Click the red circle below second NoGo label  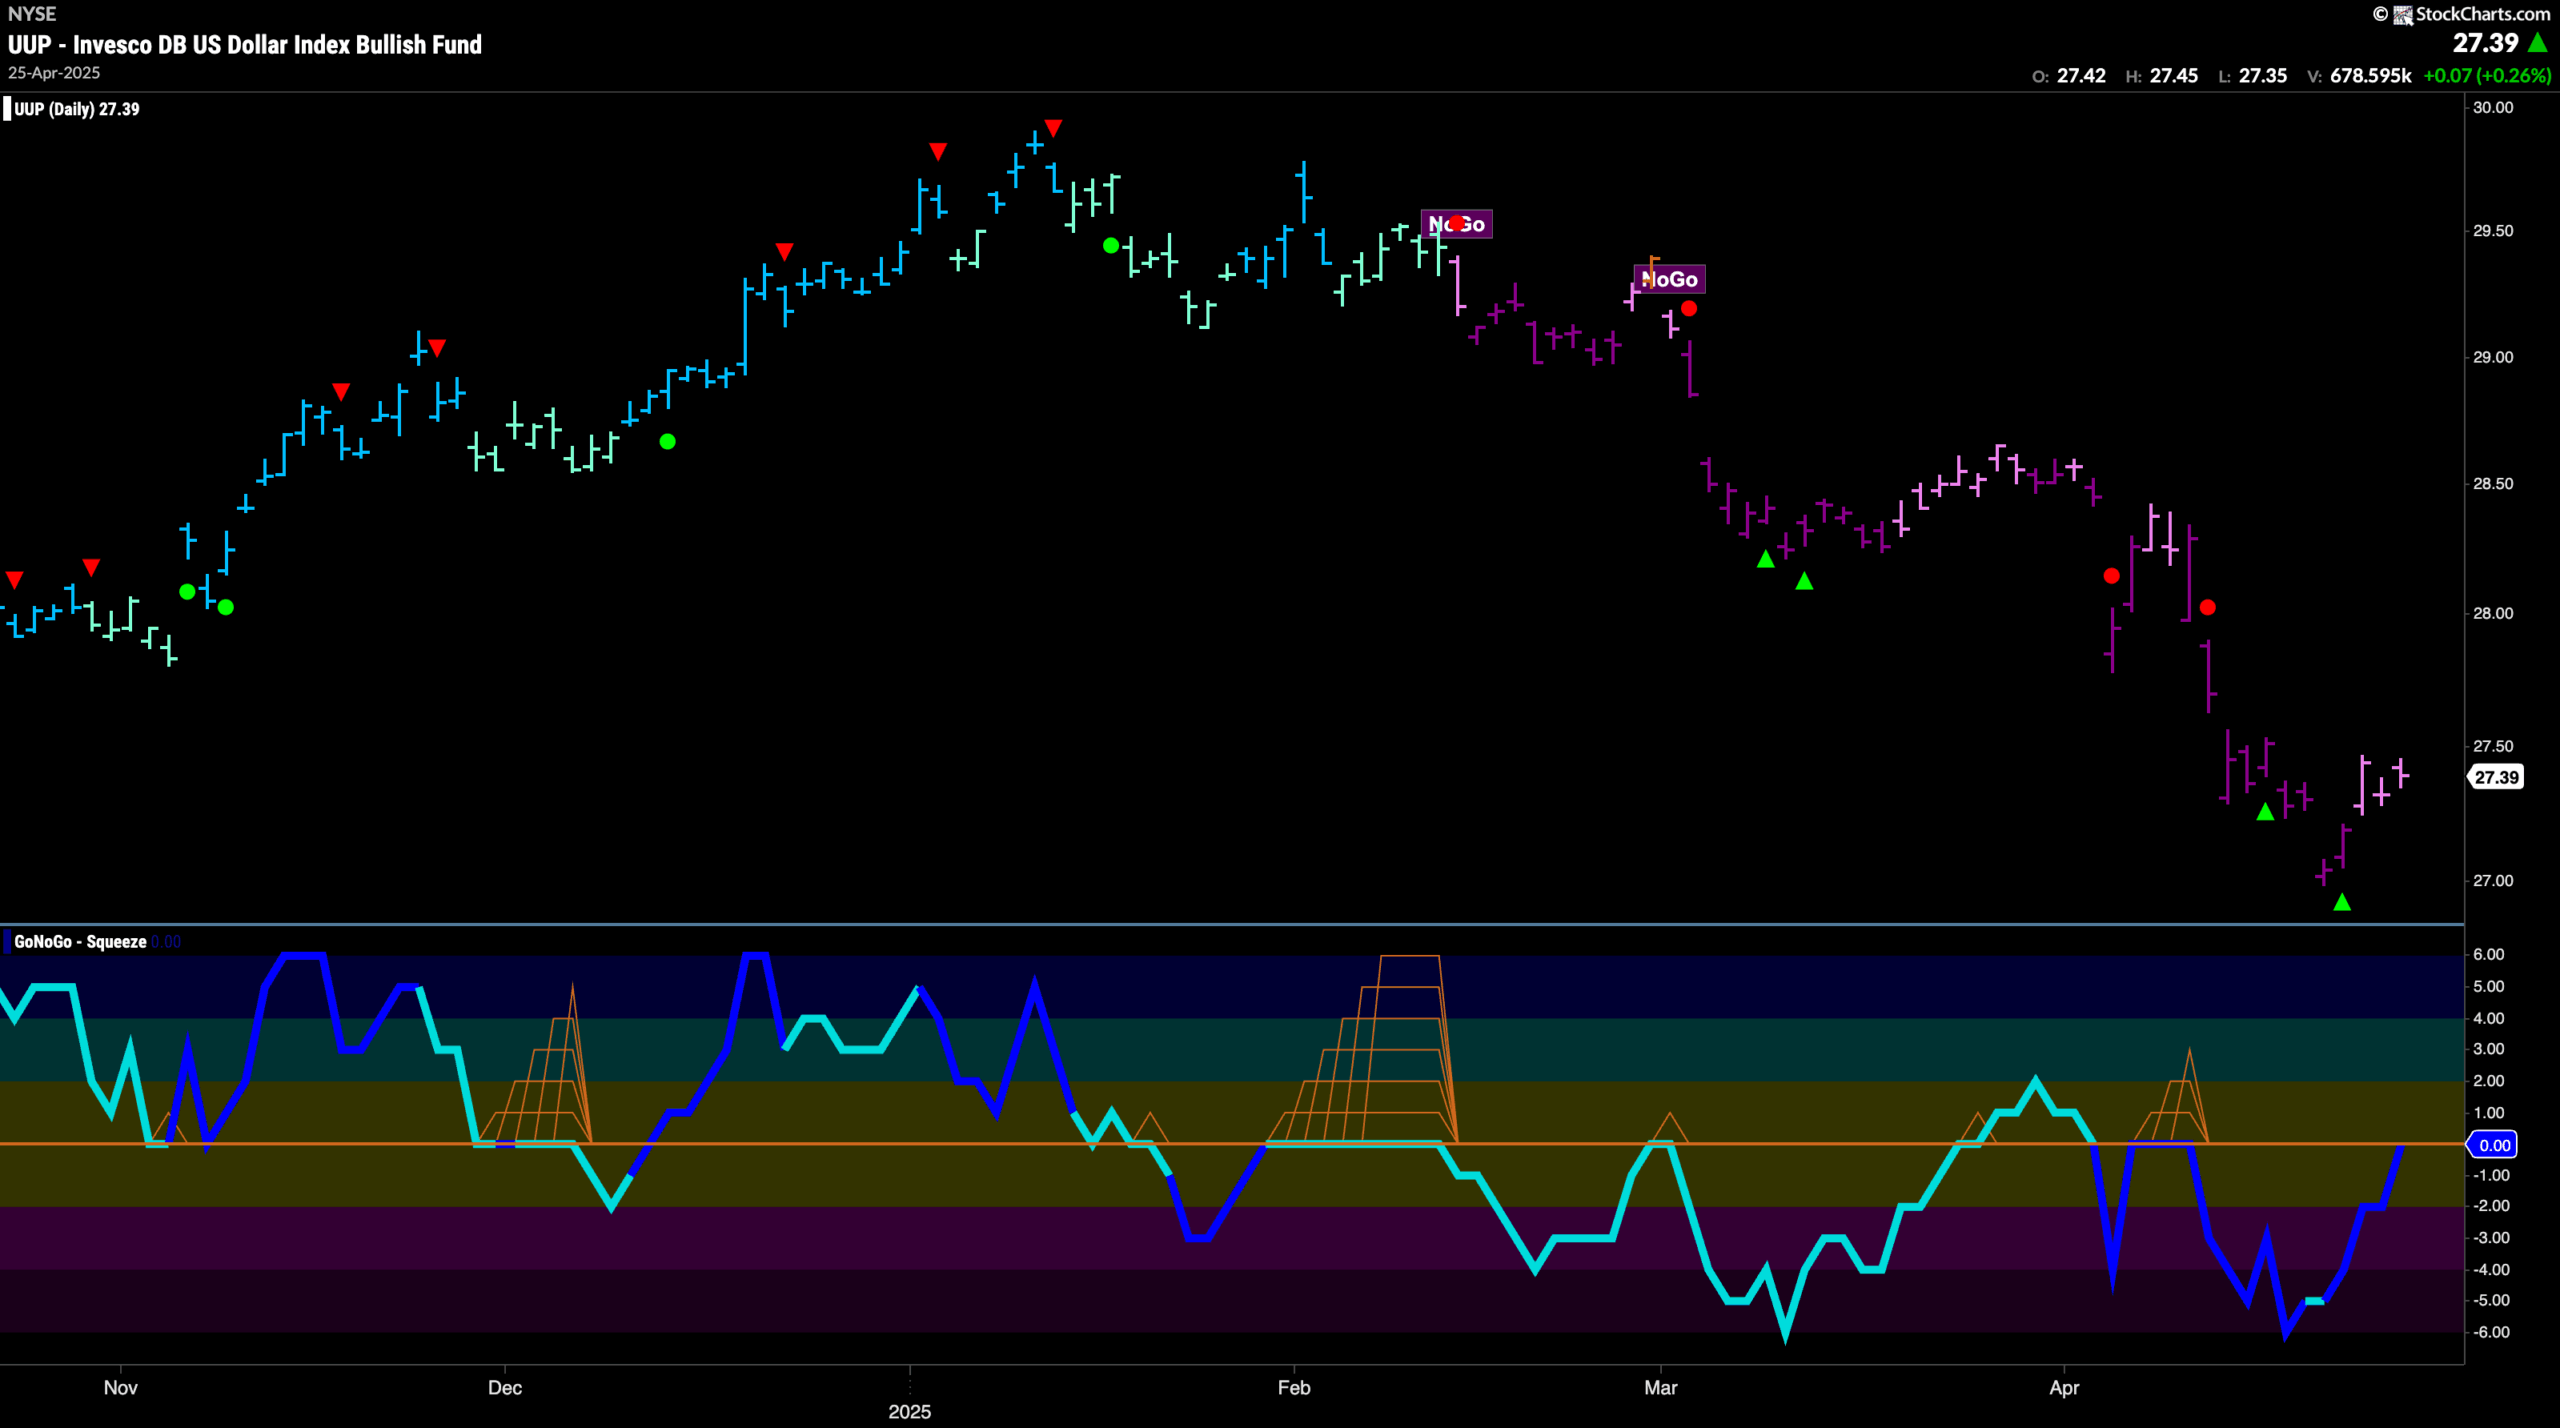click(1689, 308)
